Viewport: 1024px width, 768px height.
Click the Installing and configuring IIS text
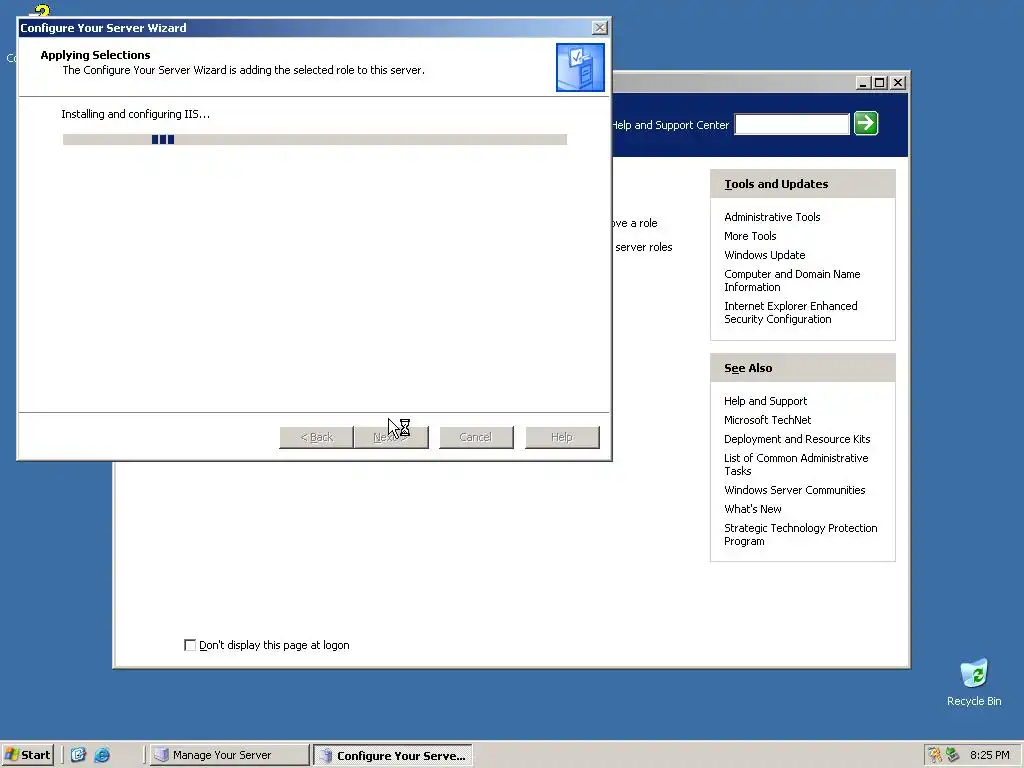tap(136, 114)
